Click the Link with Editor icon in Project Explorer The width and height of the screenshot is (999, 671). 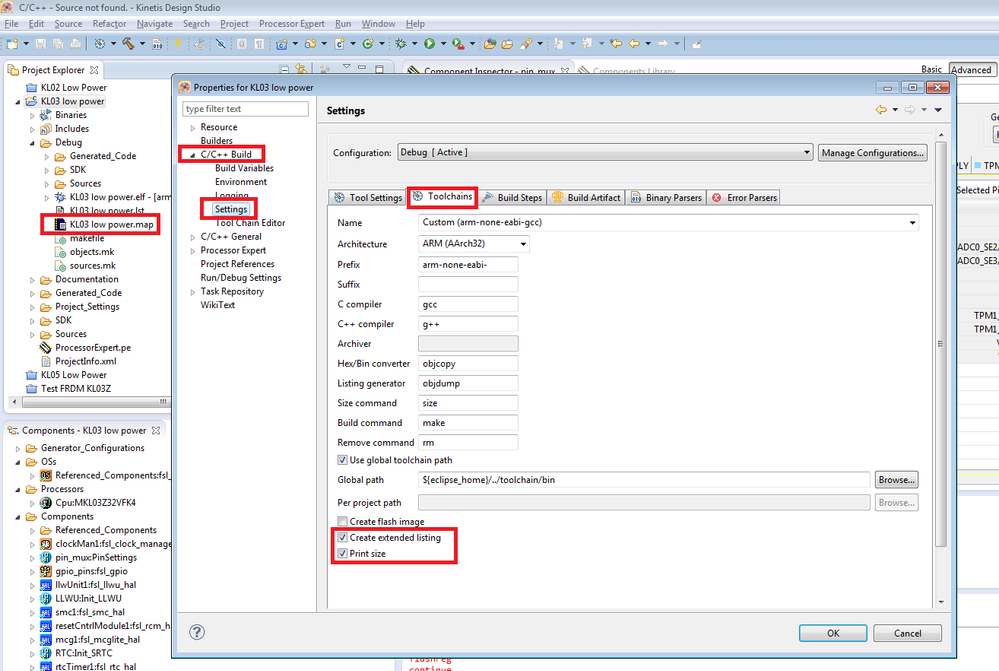pyautogui.click(x=301, y=69)
